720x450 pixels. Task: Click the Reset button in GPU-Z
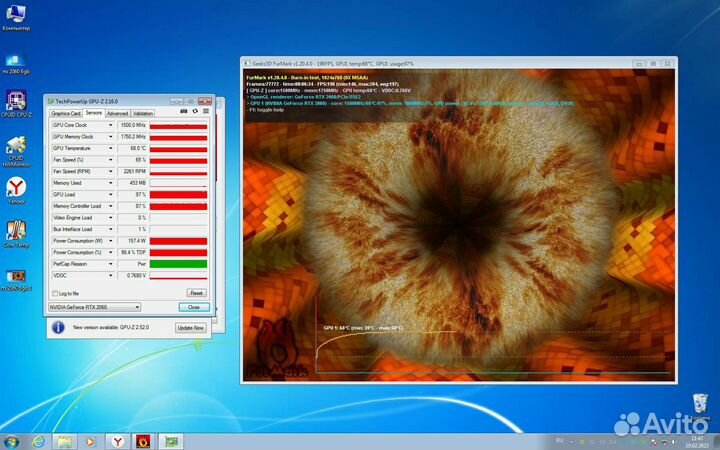(197, 293)
